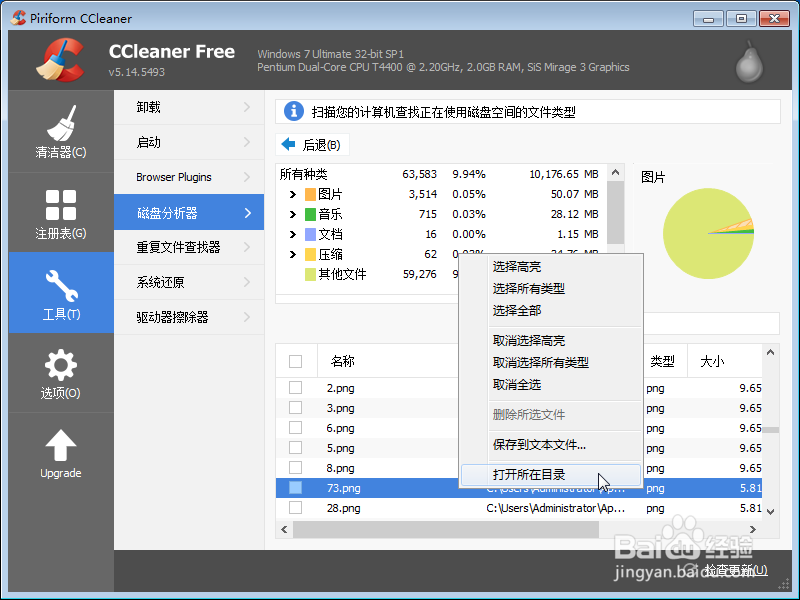800x600 pixels.
Task: Choose 打开所在目录 from the context menu
Action: tap(551, 474)
